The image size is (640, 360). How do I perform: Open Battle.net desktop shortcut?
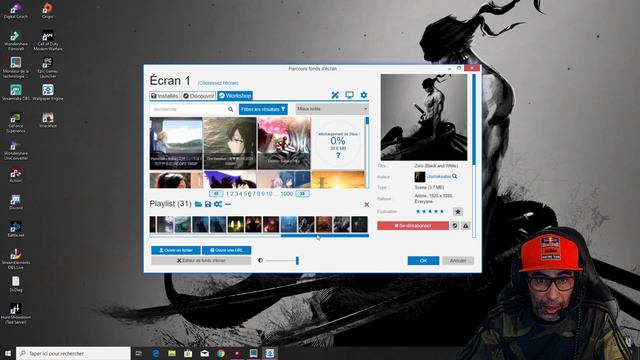[16, 229]
